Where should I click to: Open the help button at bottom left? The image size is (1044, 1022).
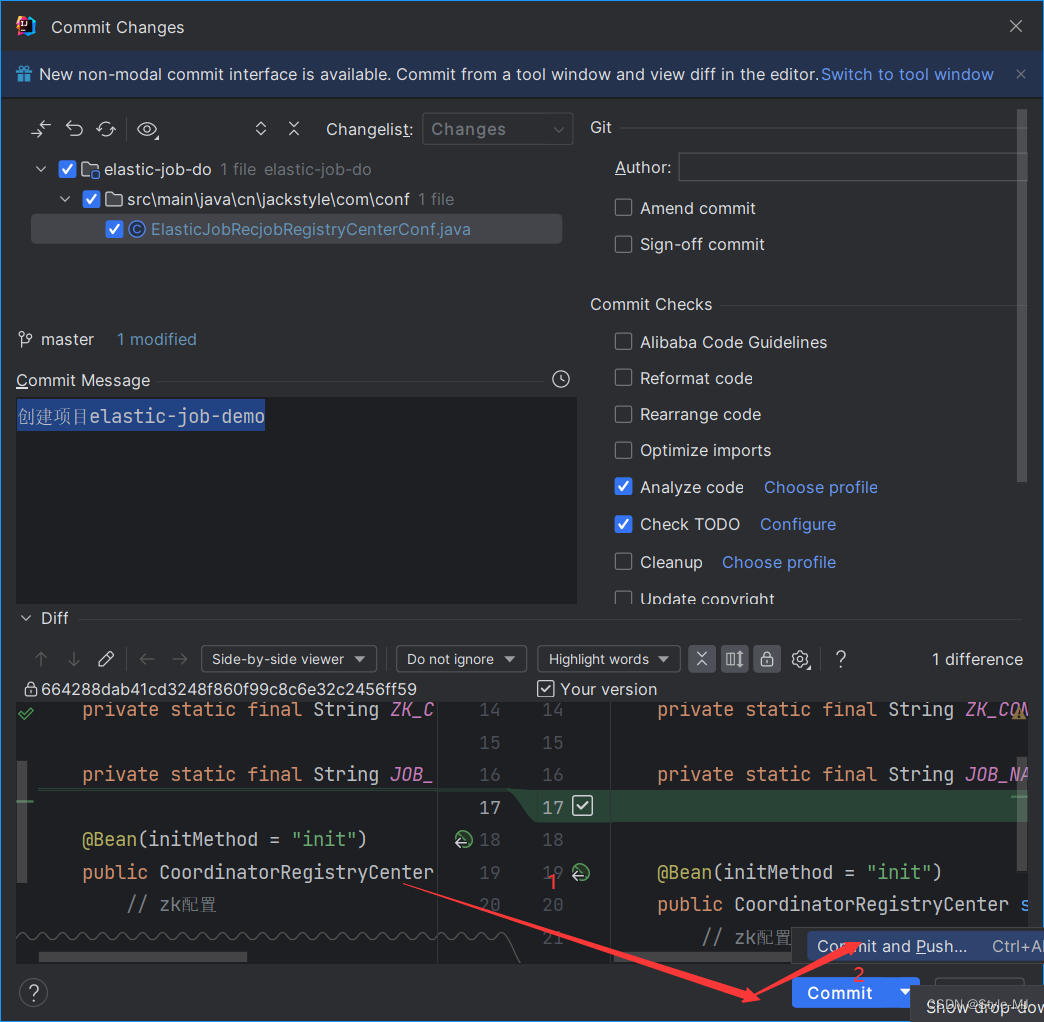coord(33,993)
